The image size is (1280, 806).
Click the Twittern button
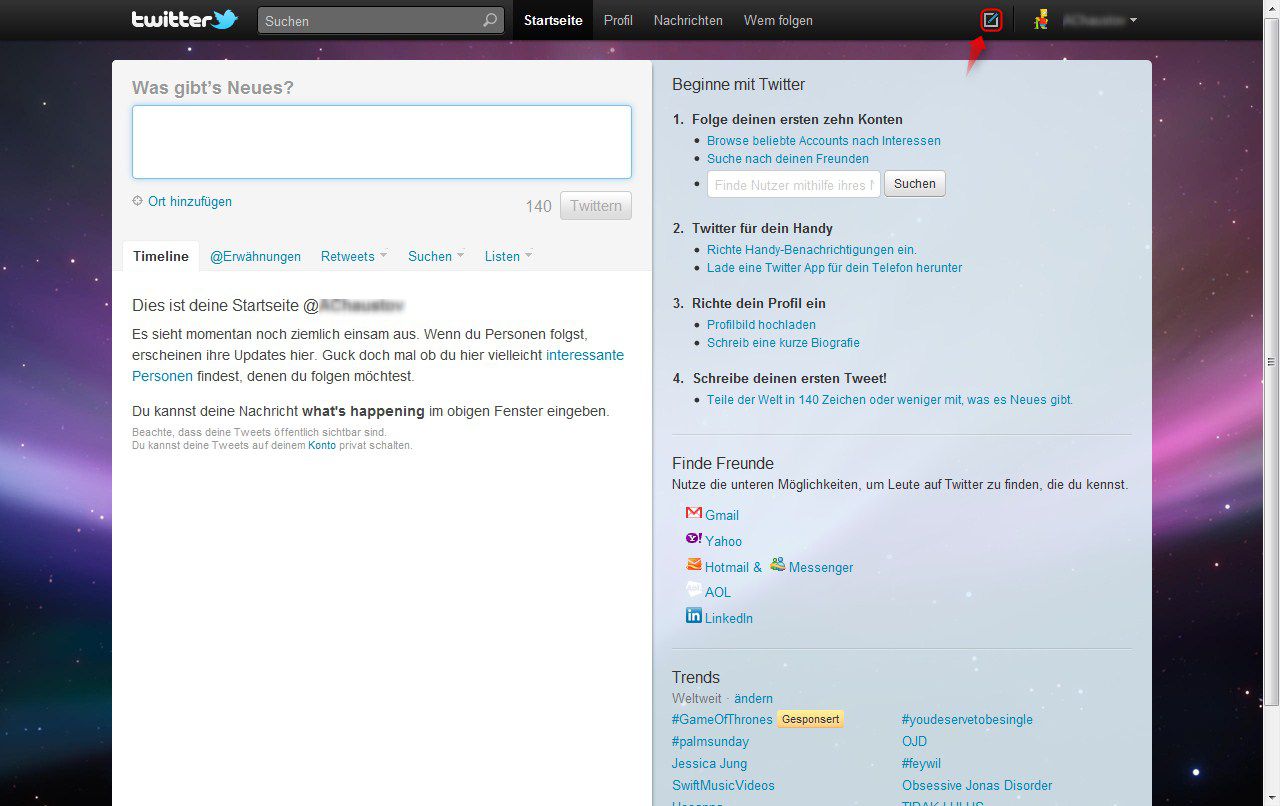point(596,206)
